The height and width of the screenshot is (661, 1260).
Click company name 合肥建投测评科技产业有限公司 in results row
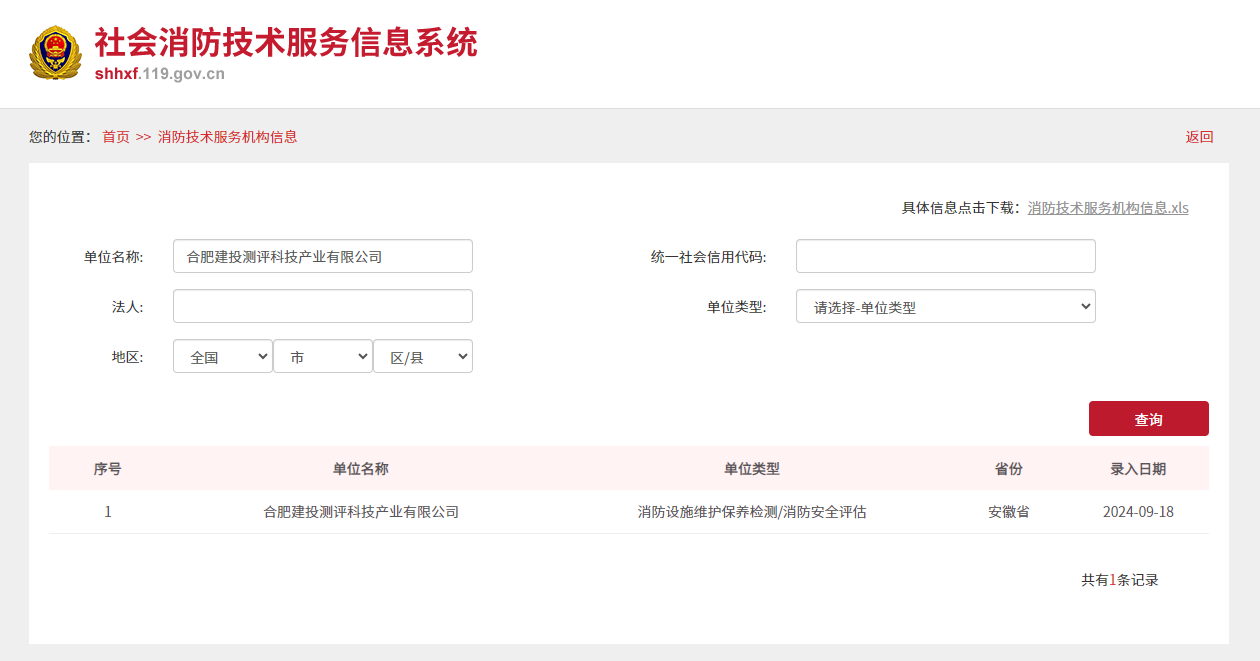click(361, 512)
